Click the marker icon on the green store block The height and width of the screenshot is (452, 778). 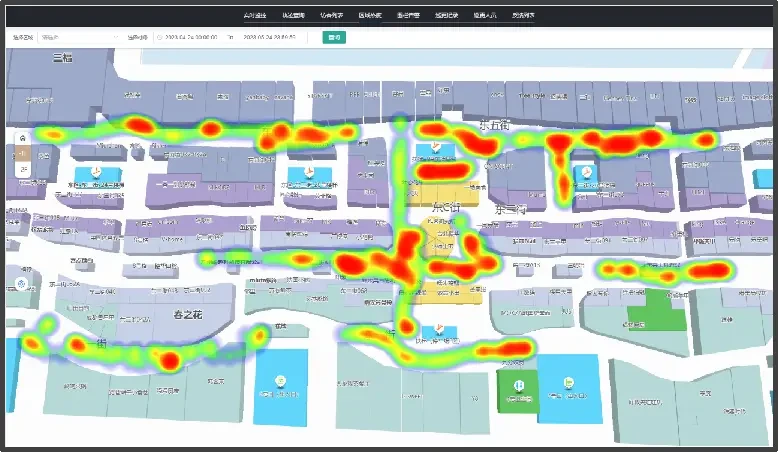coord(519,385)
